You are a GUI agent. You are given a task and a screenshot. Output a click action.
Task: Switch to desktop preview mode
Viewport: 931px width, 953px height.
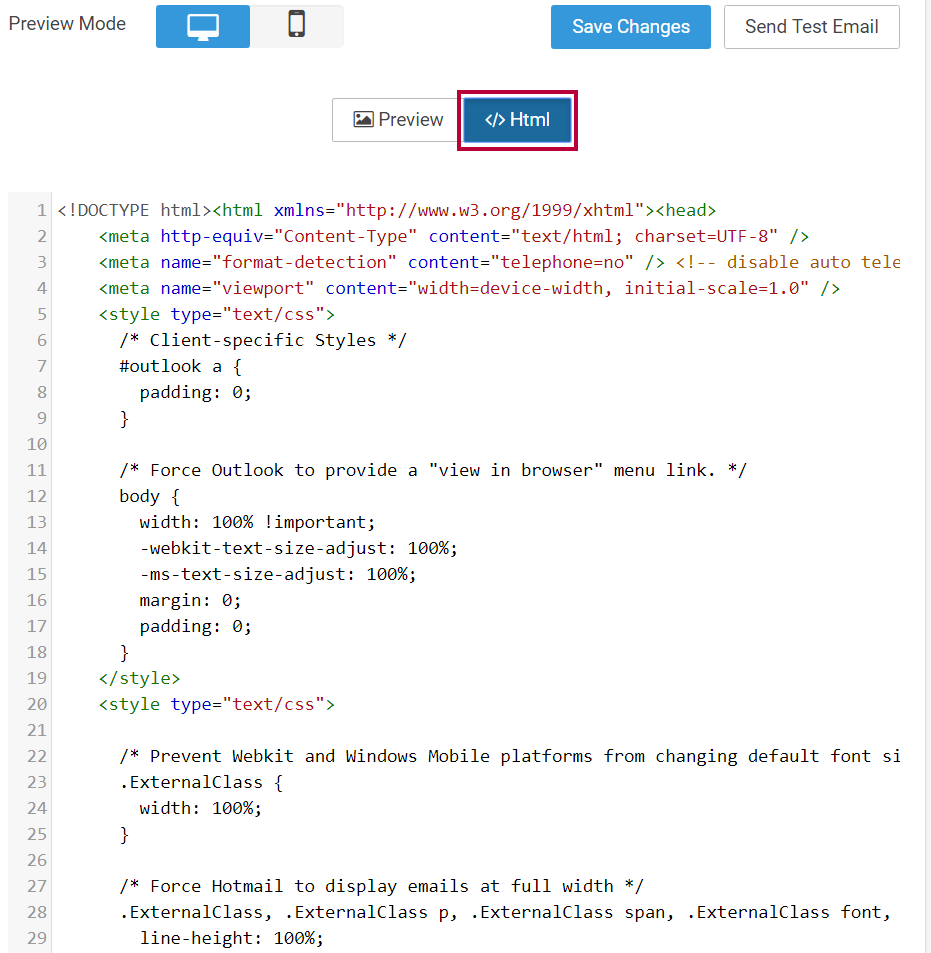[x=203, y=26]
